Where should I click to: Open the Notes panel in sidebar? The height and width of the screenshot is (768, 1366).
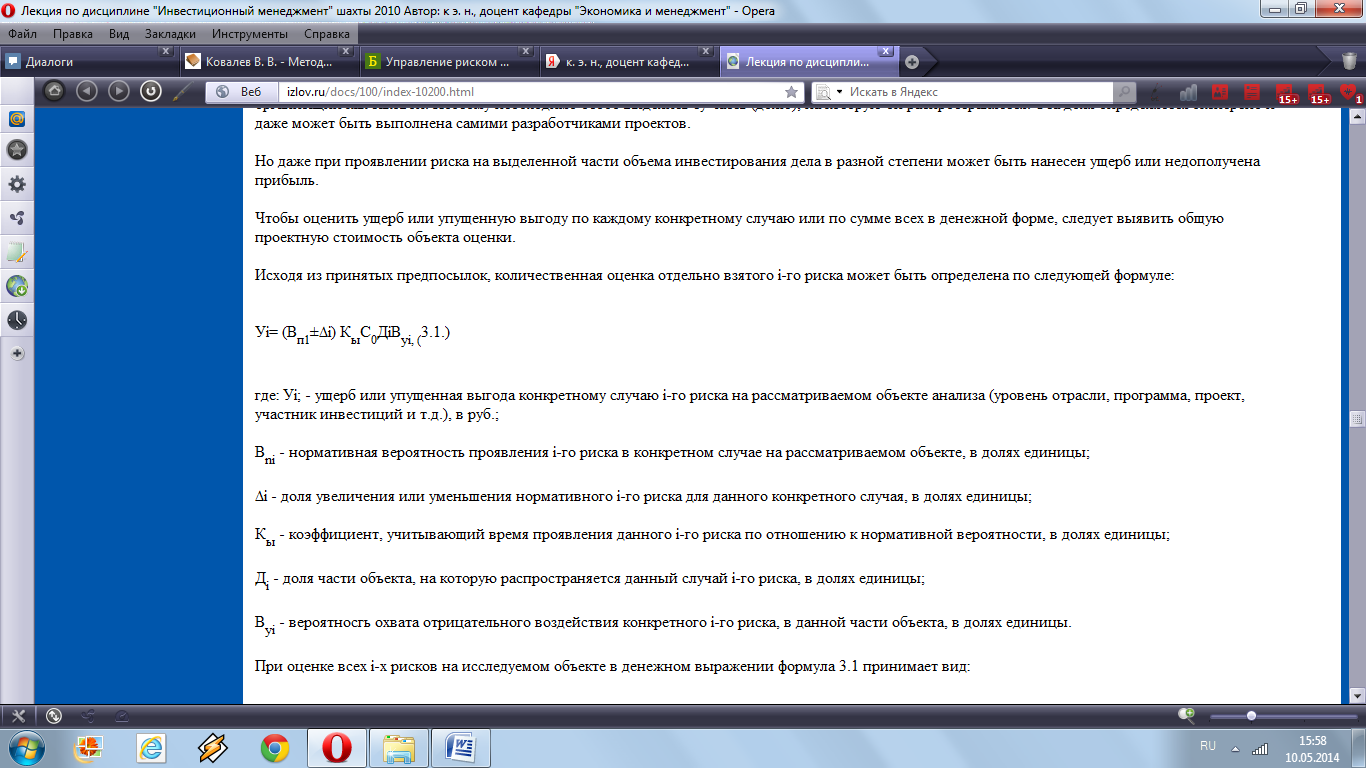(x=16, y=252)
